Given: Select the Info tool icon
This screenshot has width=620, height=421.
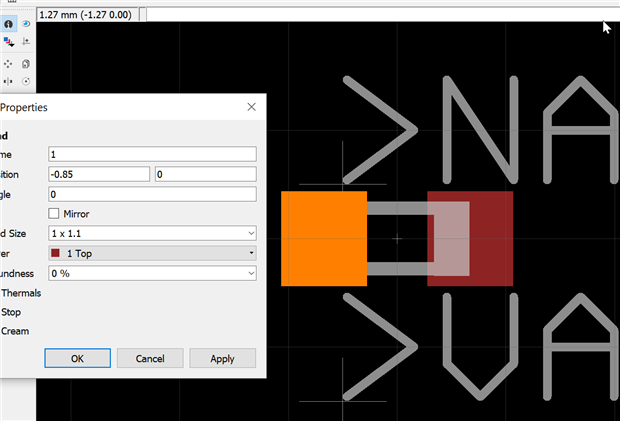Looking at the screenshot, I should coord(8,24).
